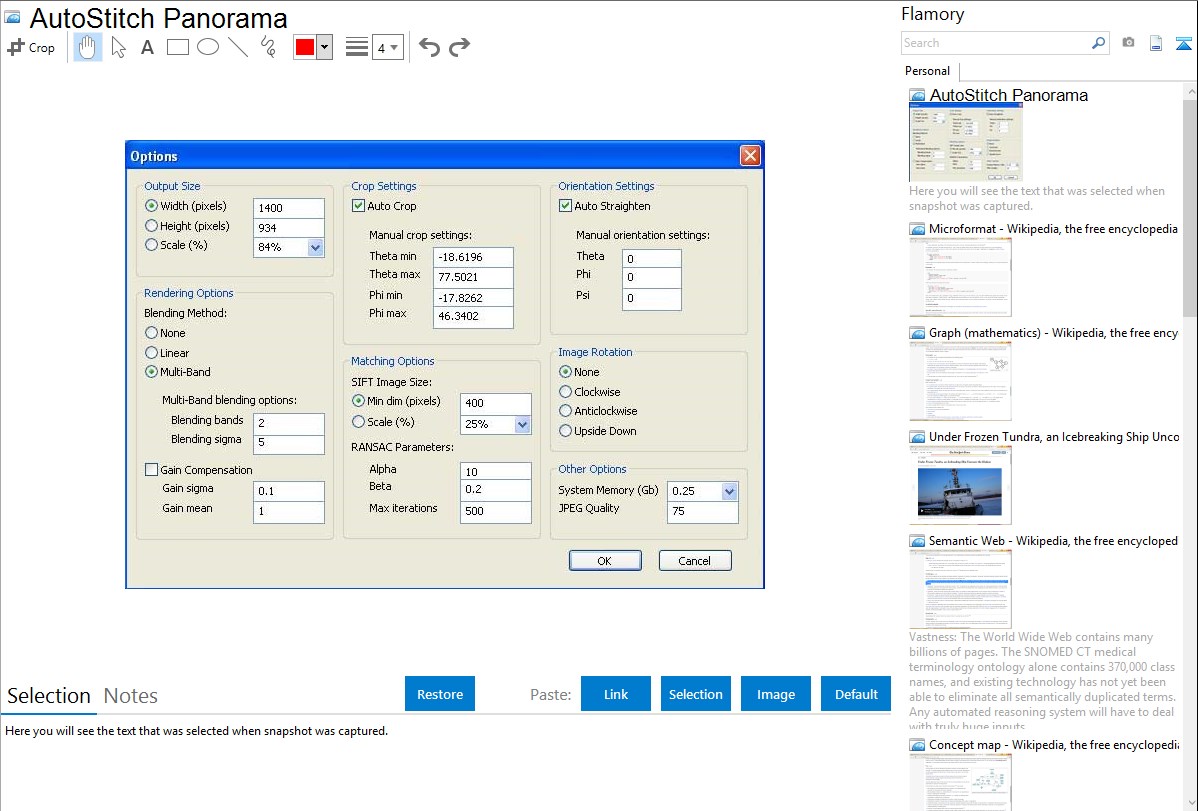Screen dimensions: 1198x811
Task: Select the Output Size Scale (%) radio
Action: pos(151,245)
